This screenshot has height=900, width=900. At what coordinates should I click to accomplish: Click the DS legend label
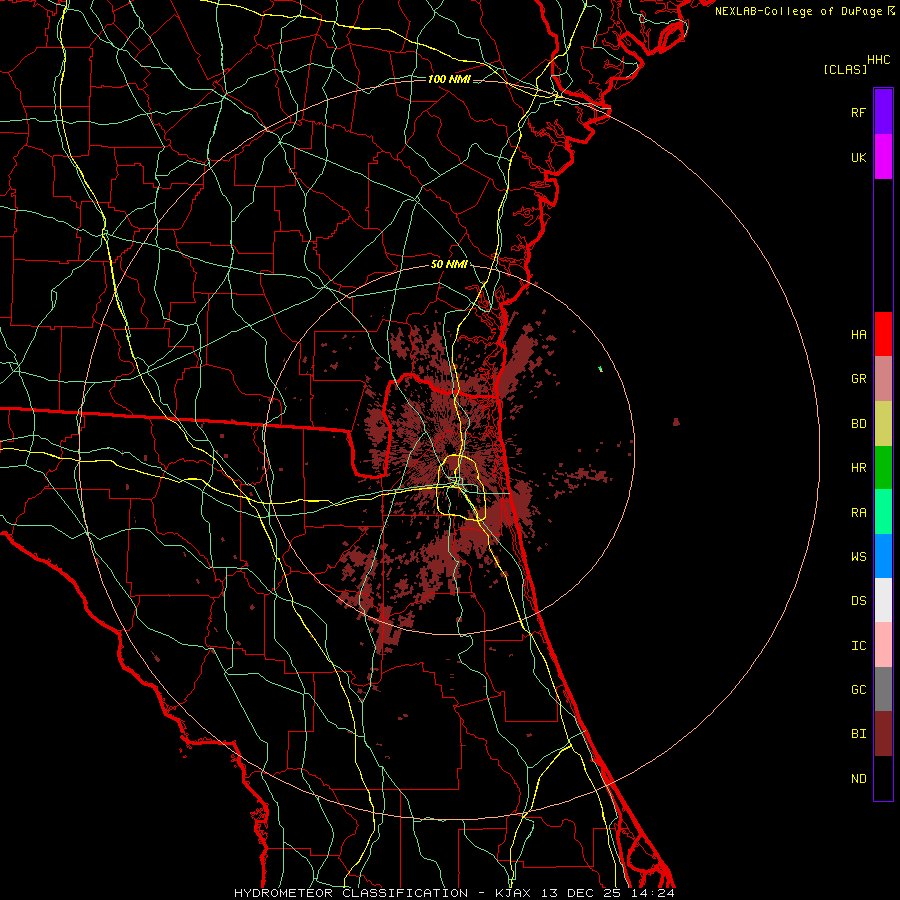click(858, 601)
